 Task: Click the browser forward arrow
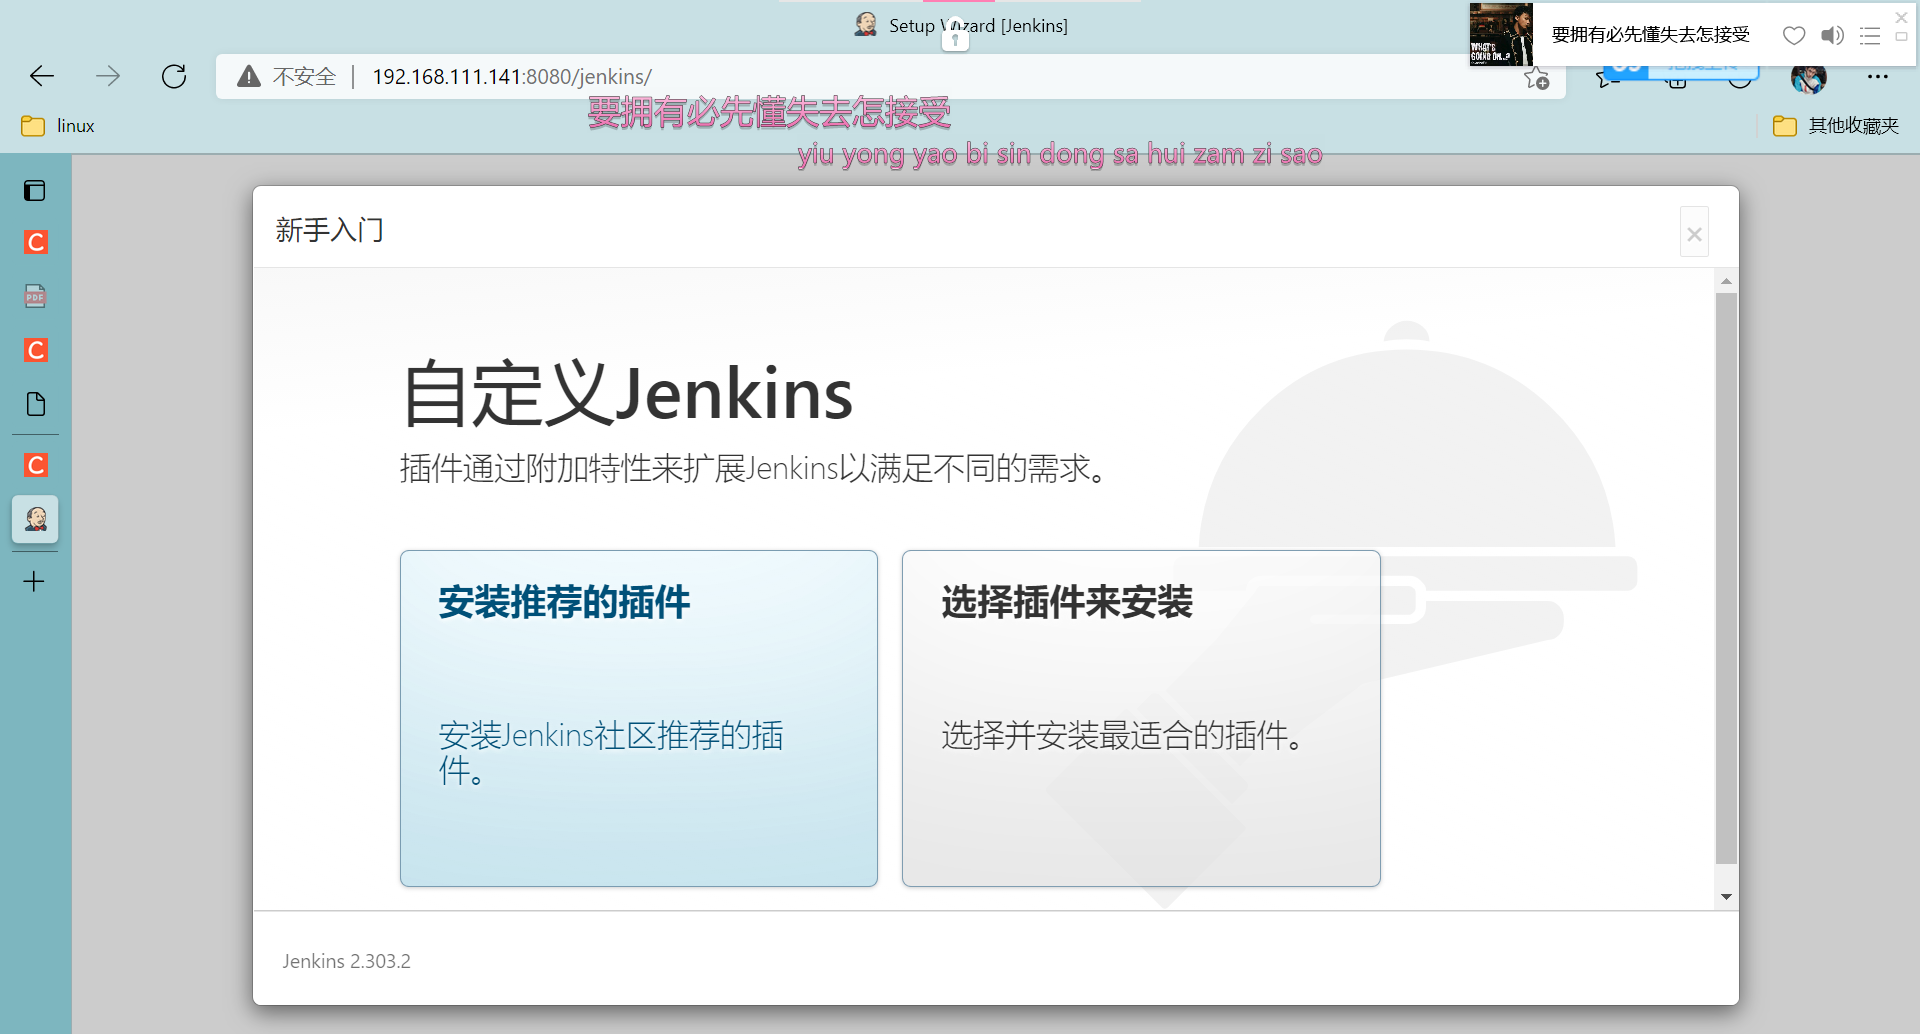[108, 76]
